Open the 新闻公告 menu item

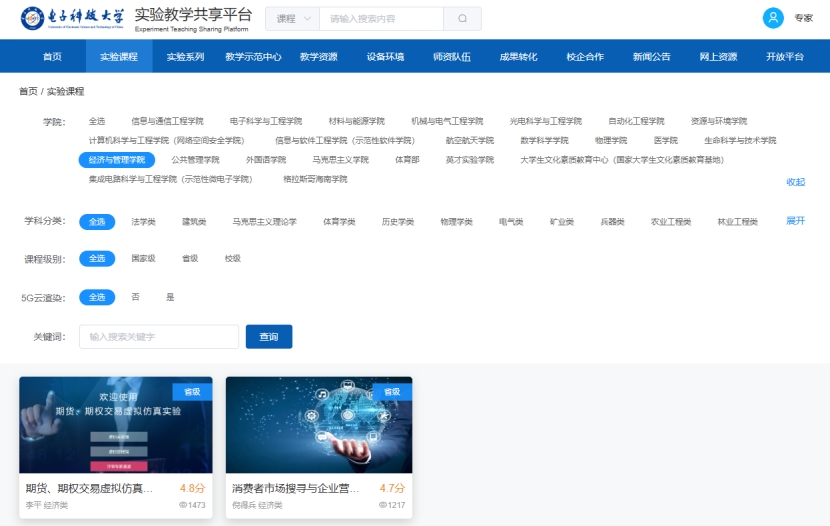(x=651, y=57)
